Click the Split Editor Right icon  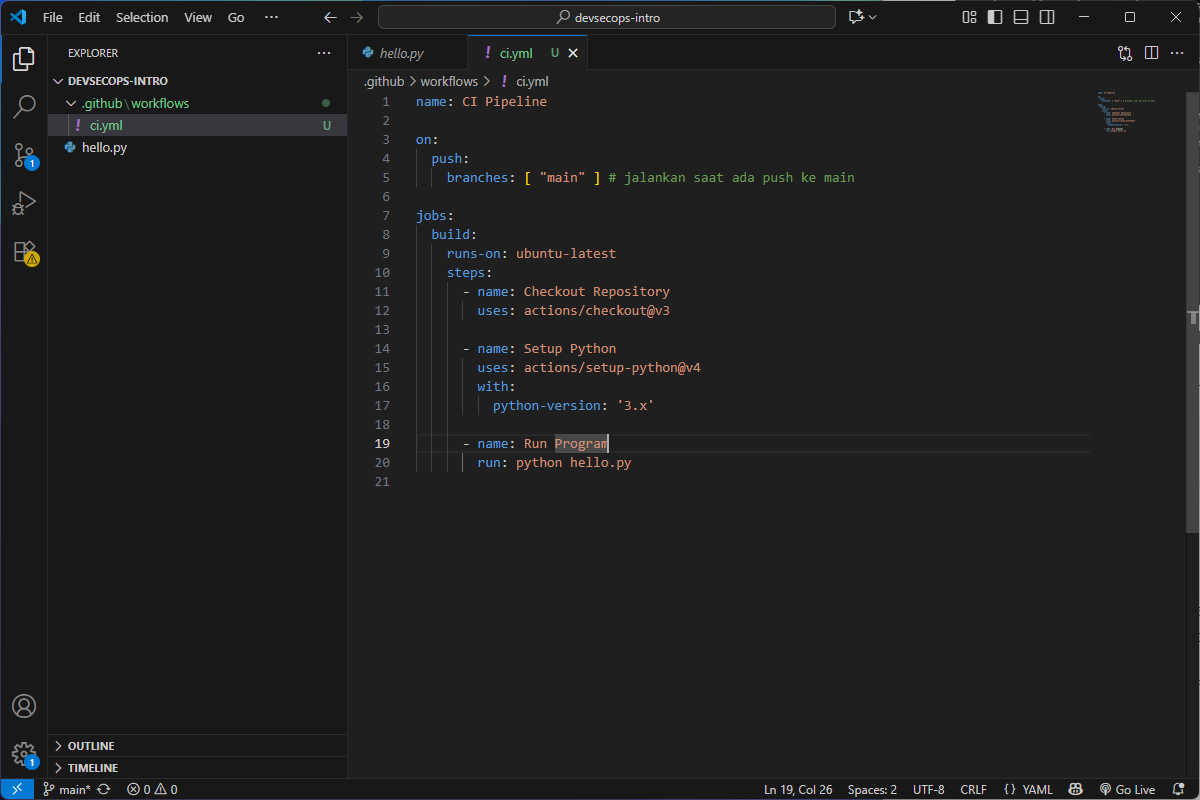point(1151,53)
